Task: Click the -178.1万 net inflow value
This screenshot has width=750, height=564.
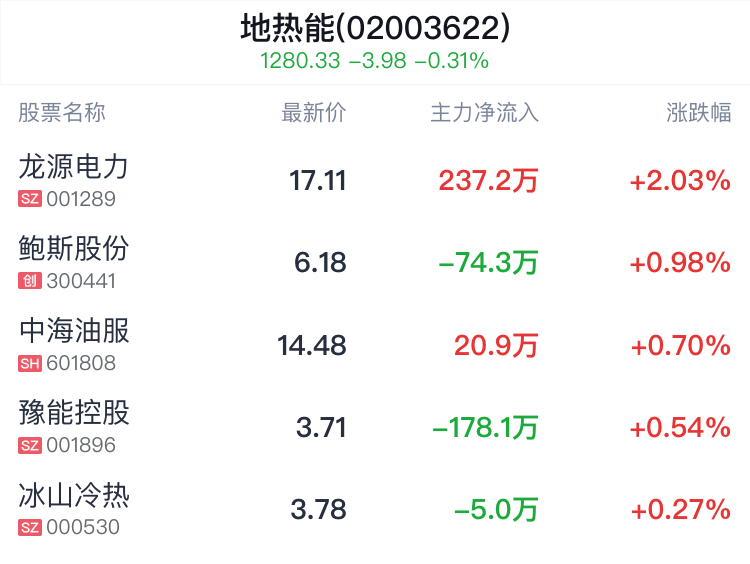Action: click(485, 428)
